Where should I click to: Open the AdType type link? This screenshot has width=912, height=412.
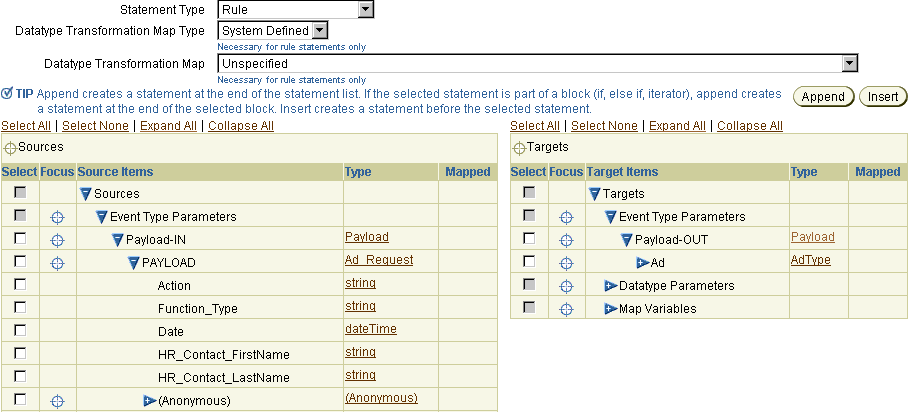click(811, 260)
